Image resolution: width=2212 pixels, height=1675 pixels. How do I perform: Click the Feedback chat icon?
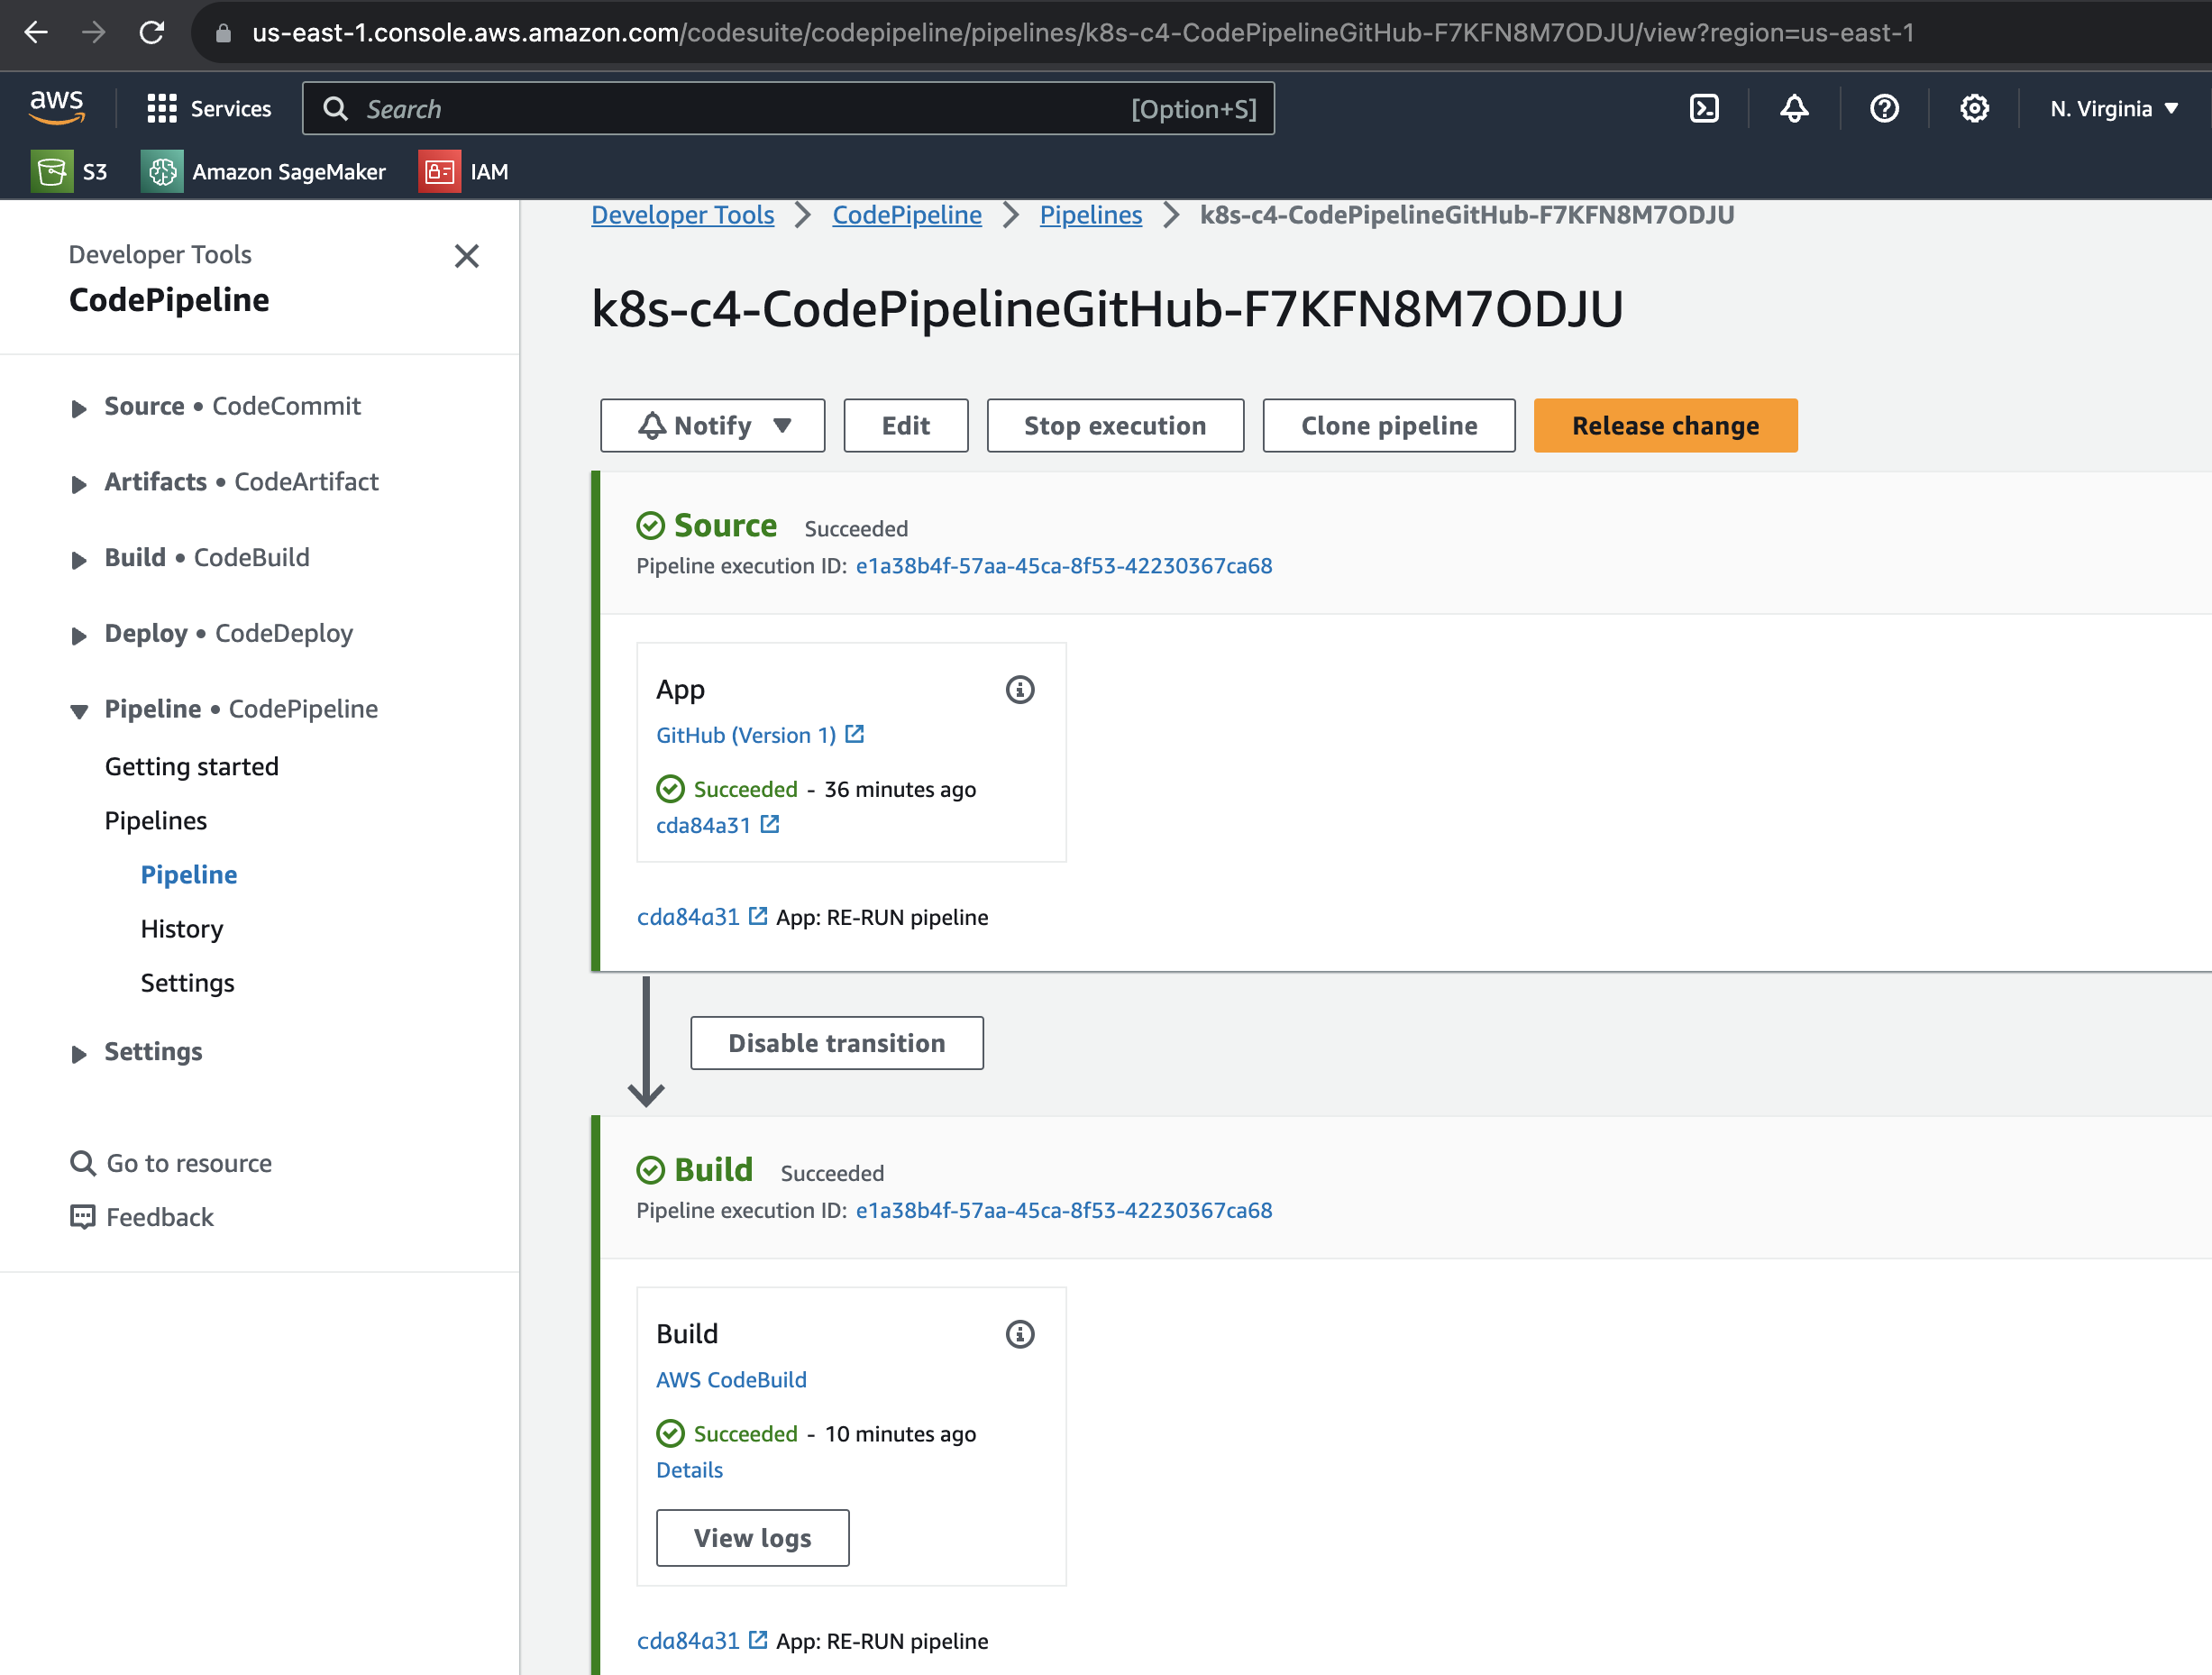82,1216
